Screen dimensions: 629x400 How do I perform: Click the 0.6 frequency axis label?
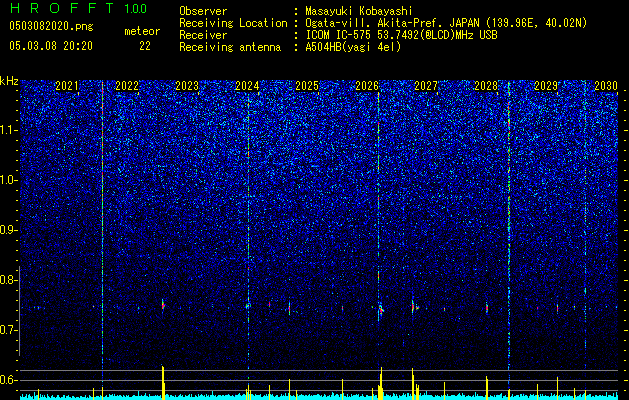tap(8, 380)
